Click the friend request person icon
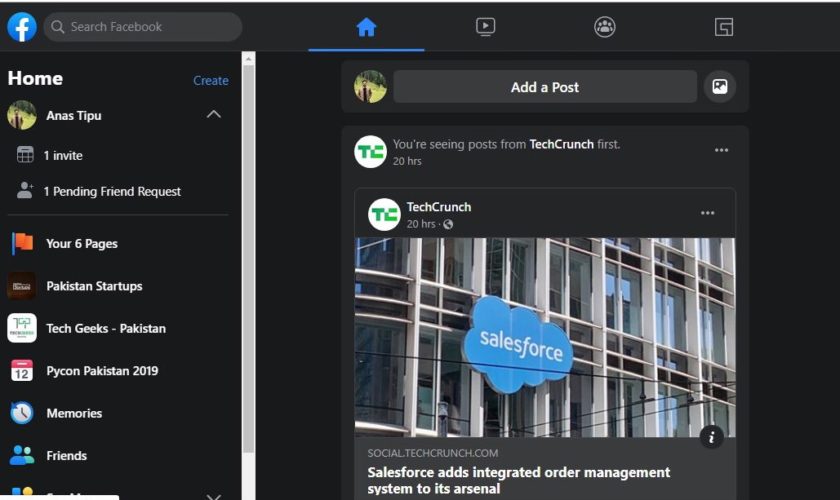 point(25,190)
